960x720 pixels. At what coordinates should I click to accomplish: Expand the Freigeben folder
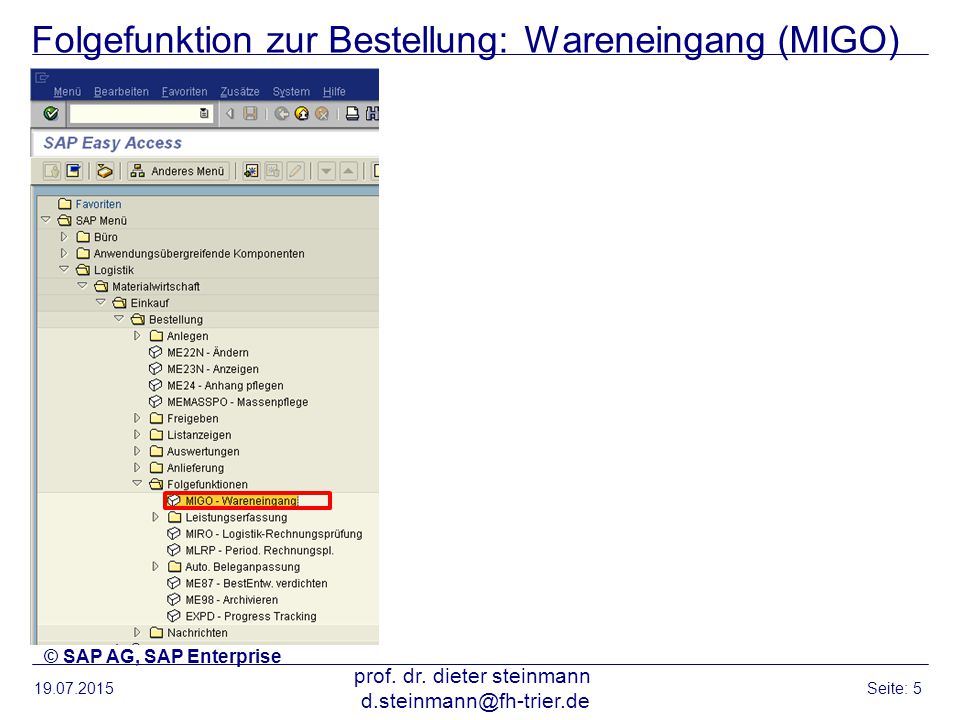pyautogui.click(x=137, y=418)
